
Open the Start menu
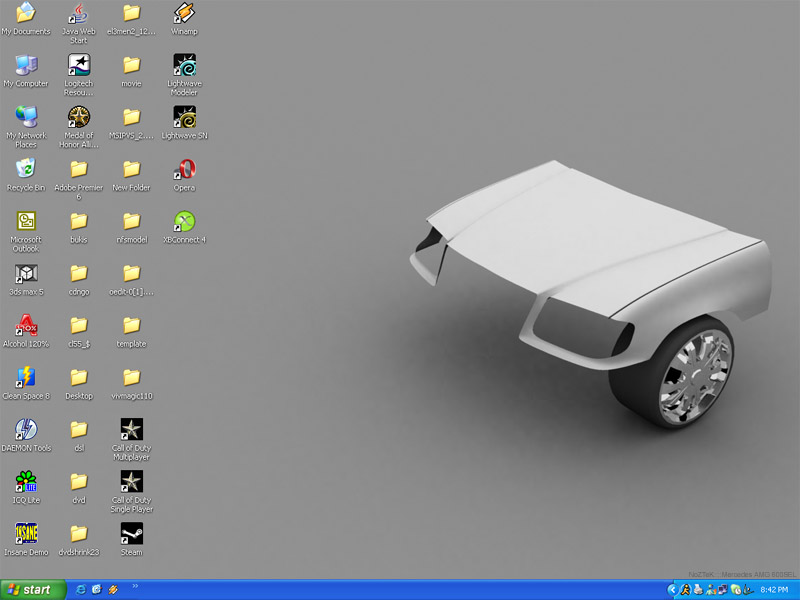[x=30, y=590]
